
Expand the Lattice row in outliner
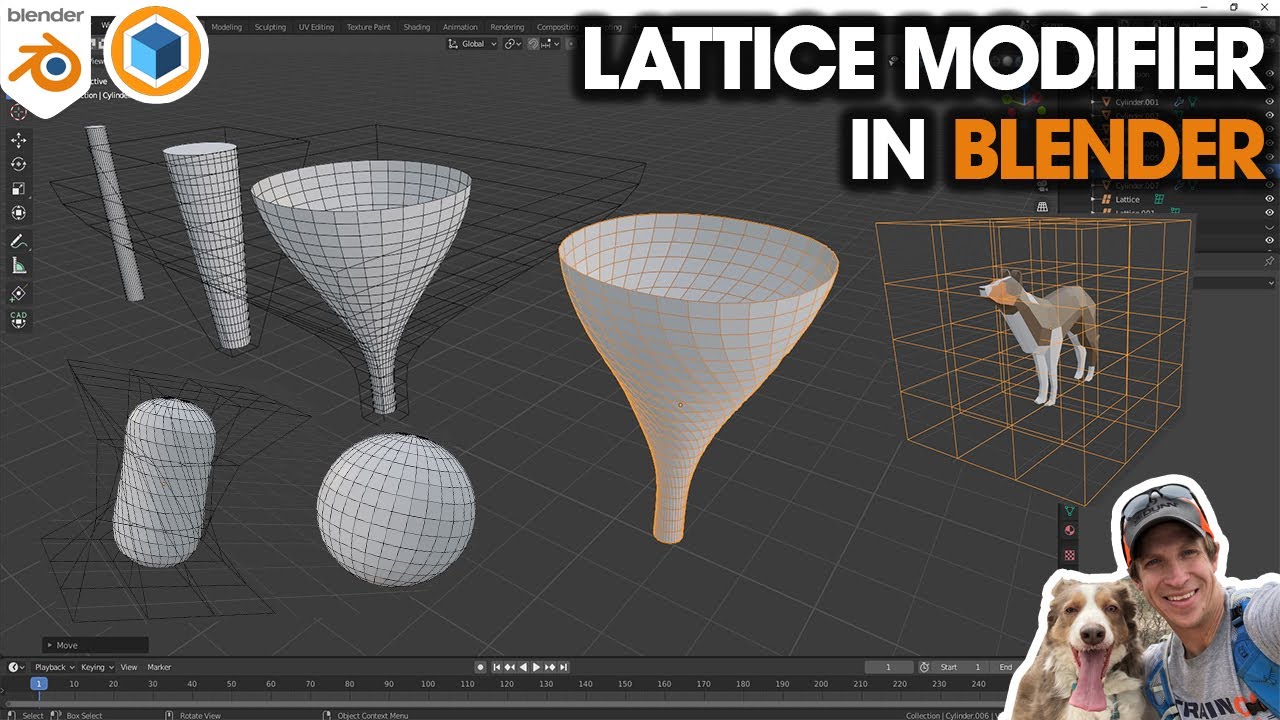[x=1095, y=200]
